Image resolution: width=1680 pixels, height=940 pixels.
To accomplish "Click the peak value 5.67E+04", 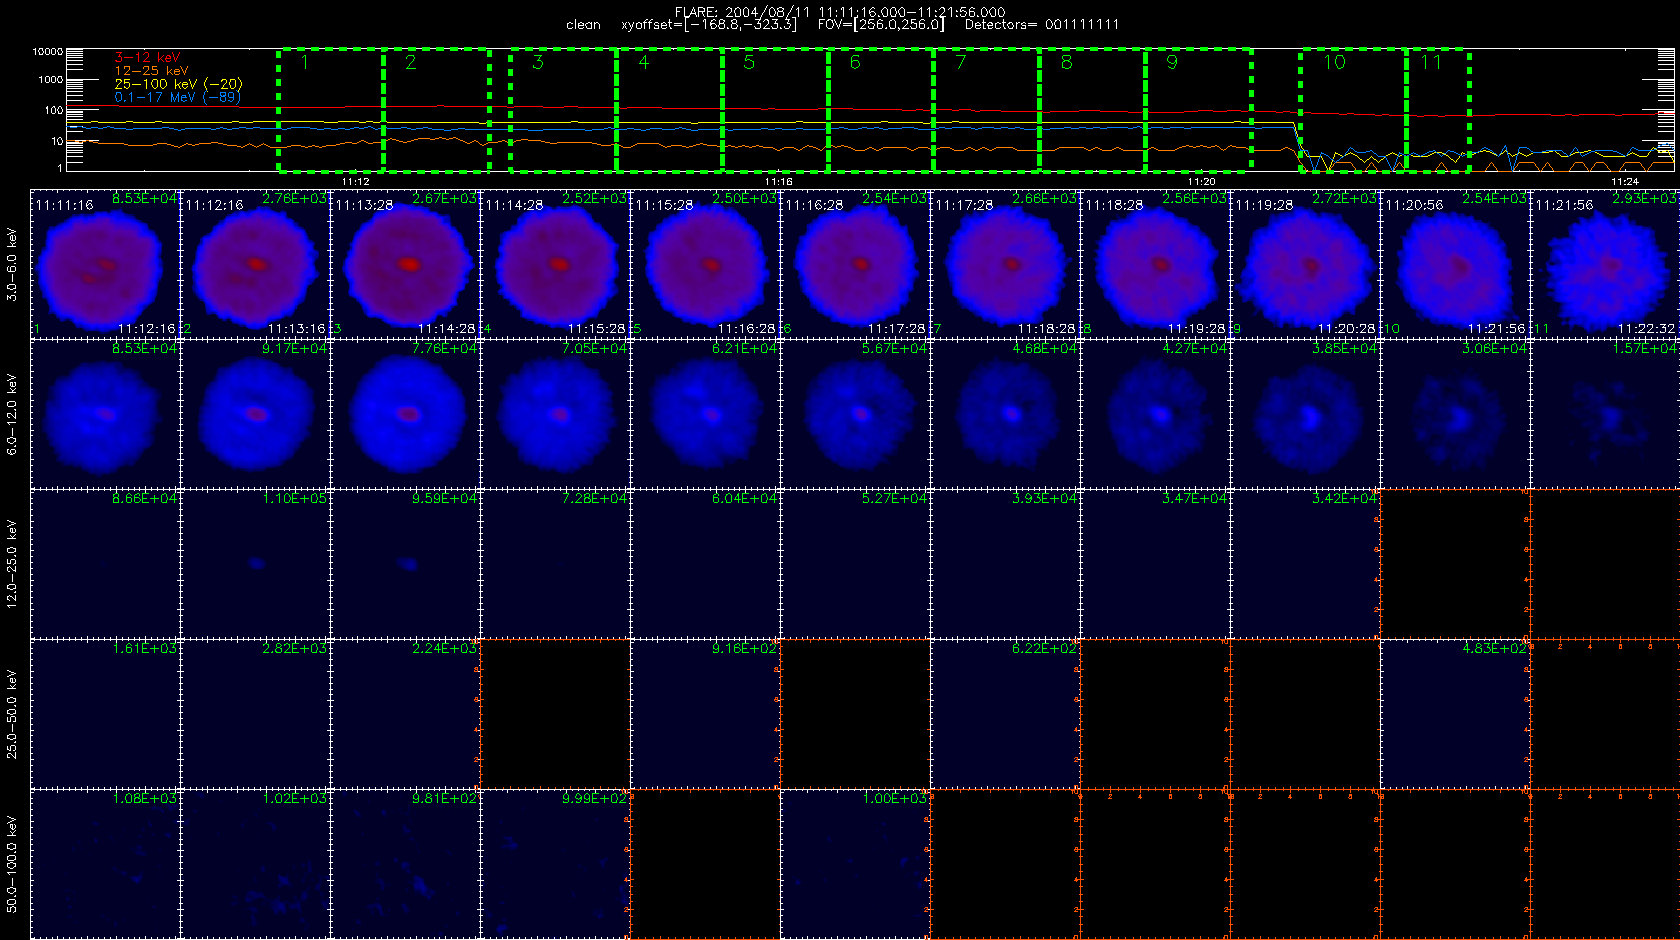I will pos(894,348).
